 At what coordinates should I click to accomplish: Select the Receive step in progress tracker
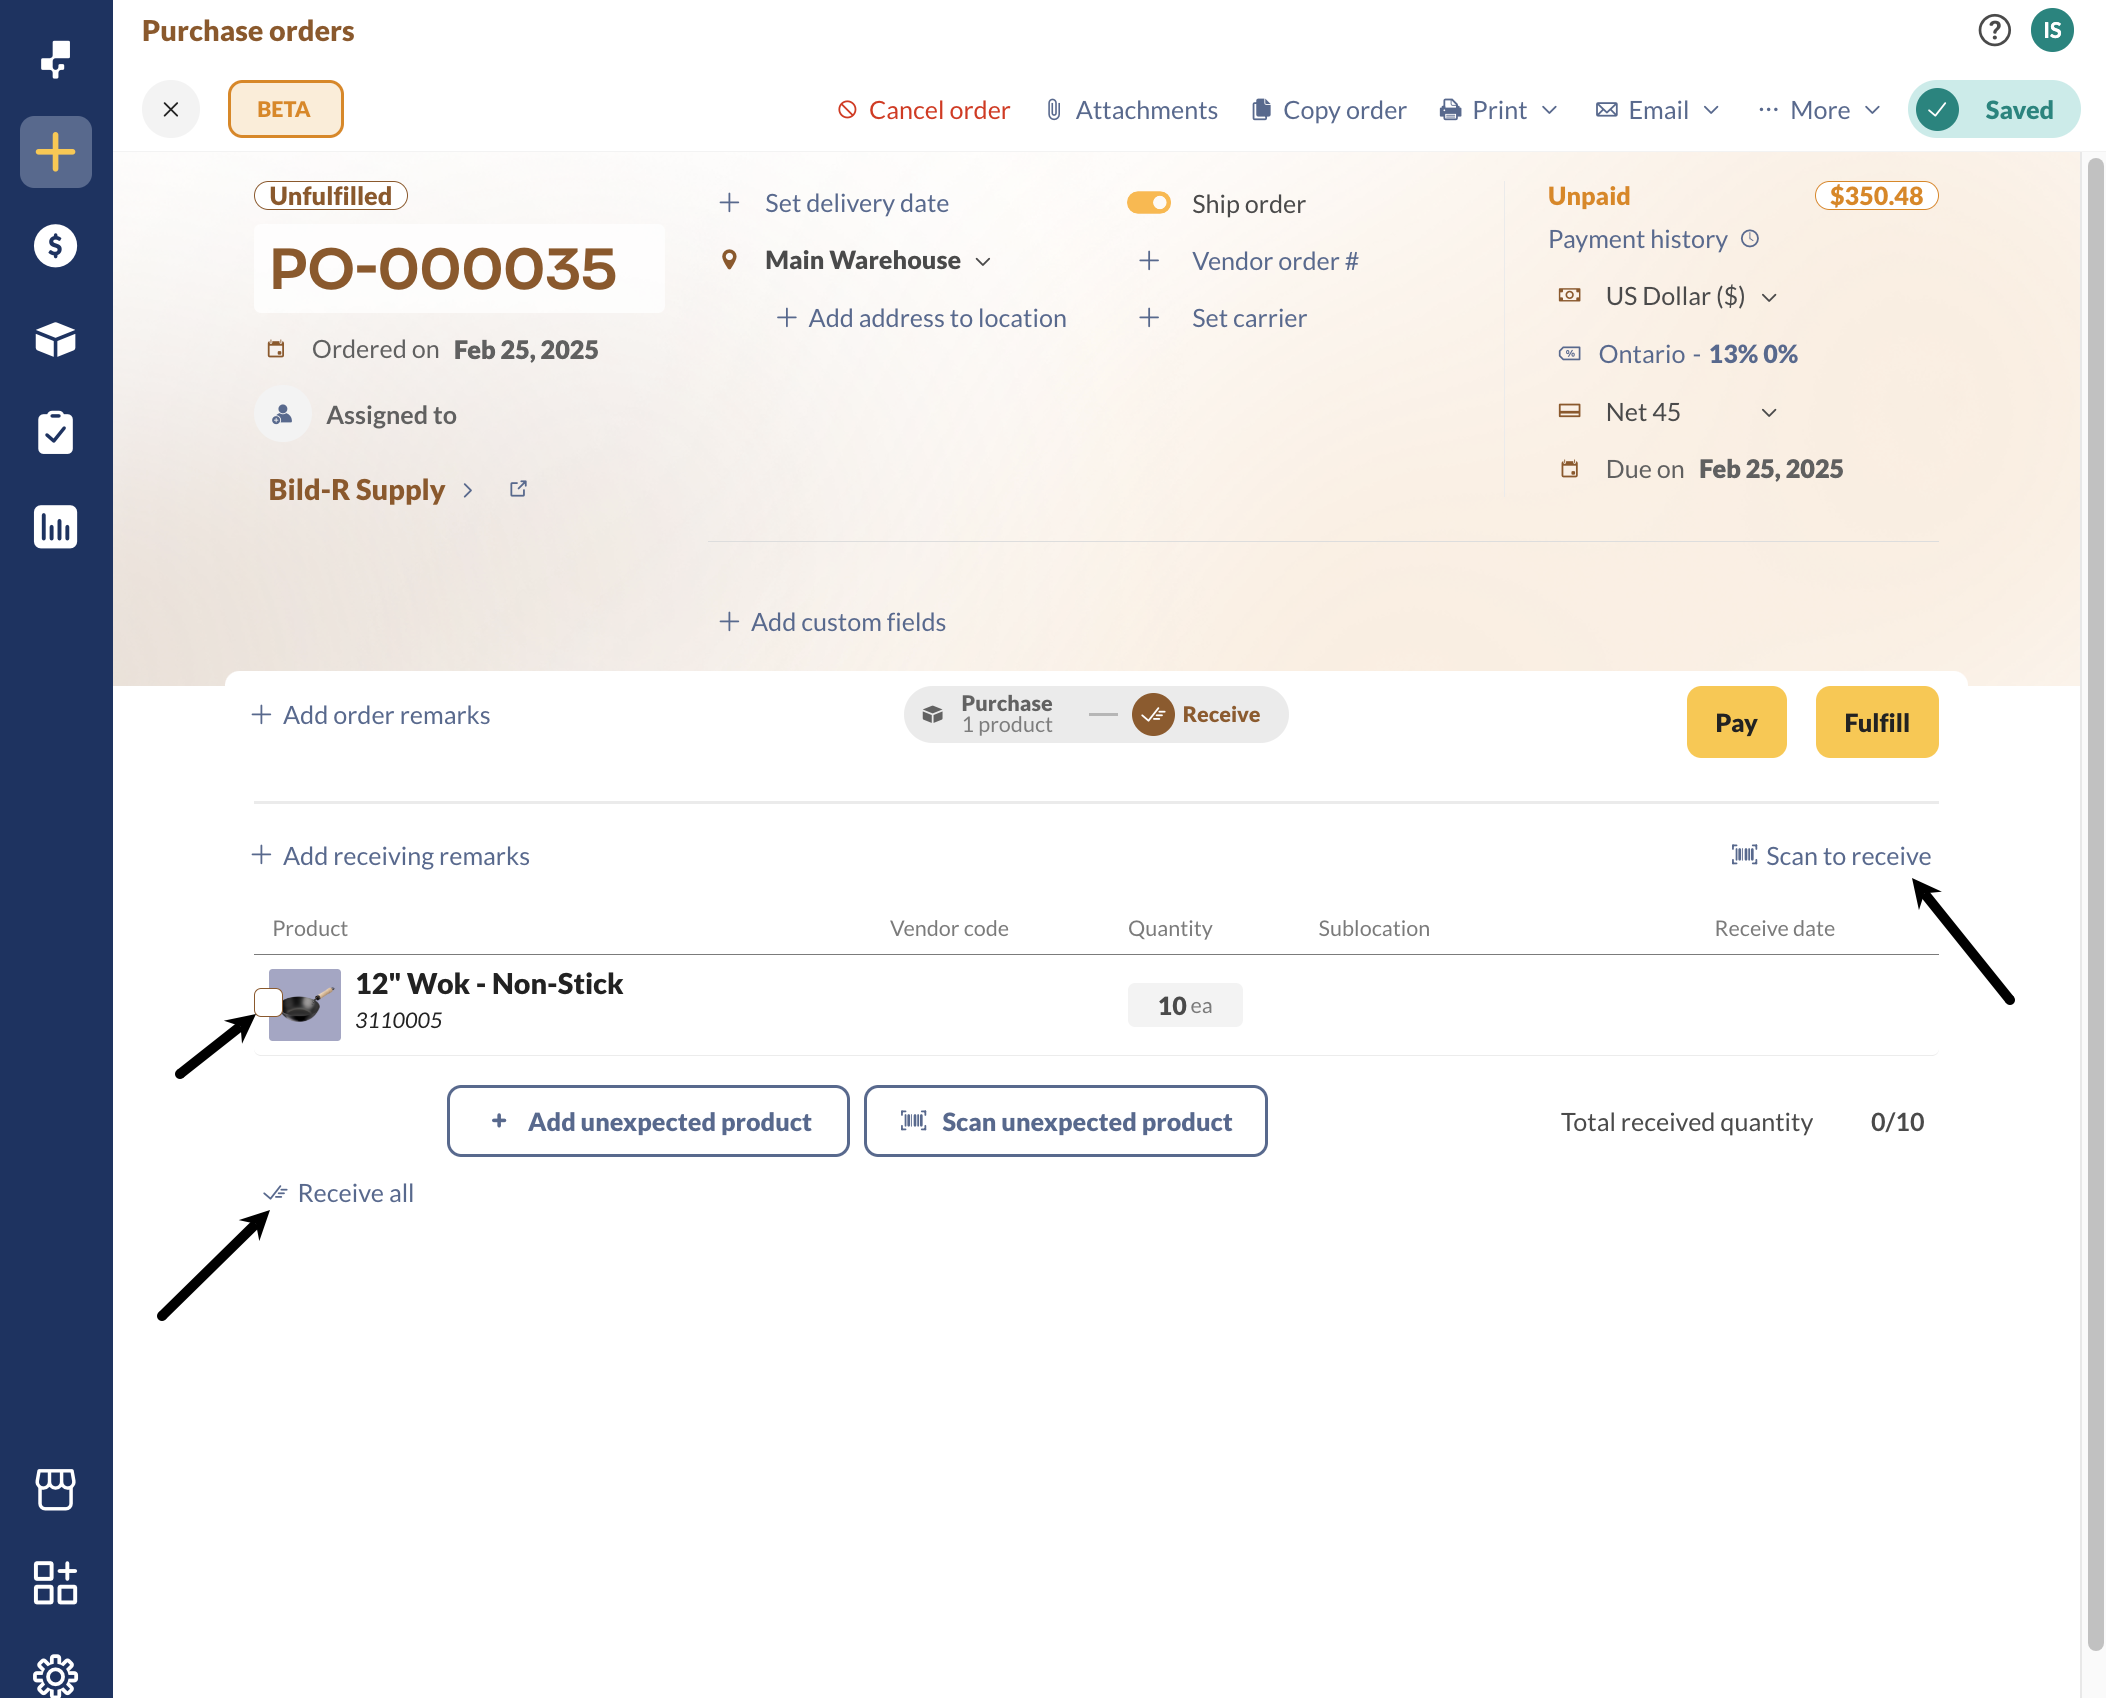point(1196,714)
